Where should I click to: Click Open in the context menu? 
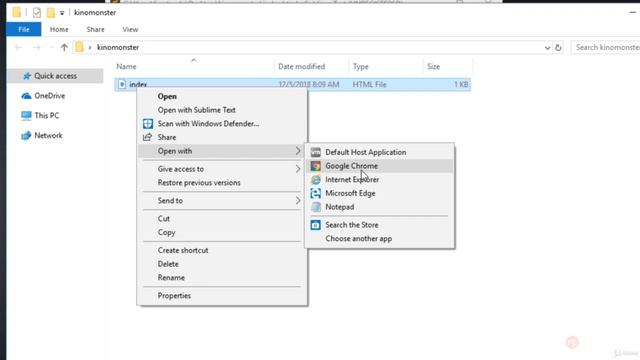(222, 96)
